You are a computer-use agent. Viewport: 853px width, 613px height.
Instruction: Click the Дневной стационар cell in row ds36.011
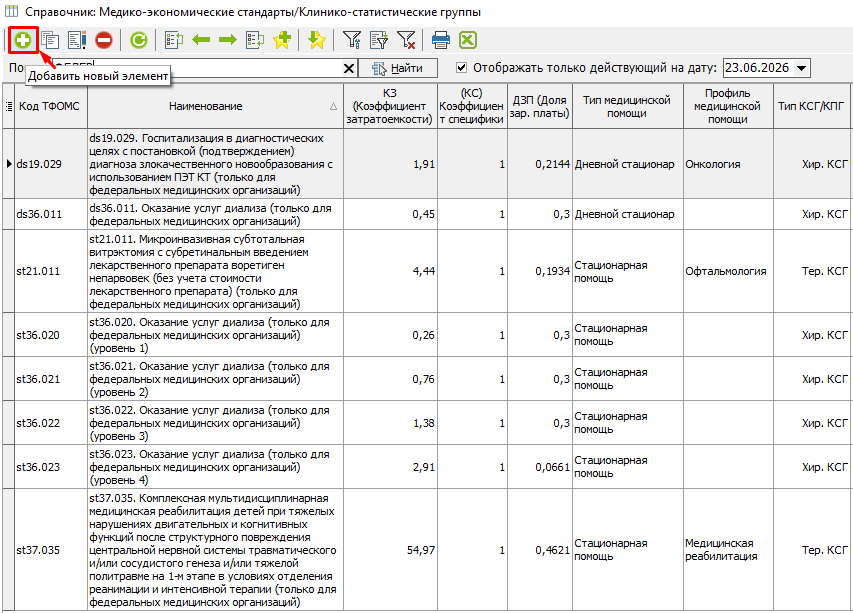627,214
